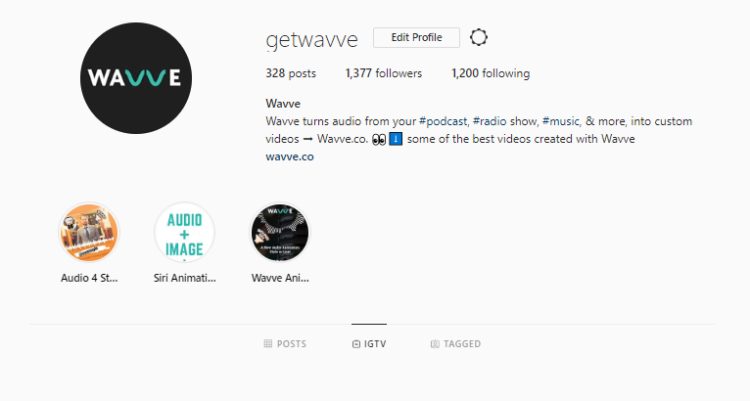Screen dimensions: 750x401
Task: Open the Wavve Ani... highlight circle
Action: coord(280,233)
